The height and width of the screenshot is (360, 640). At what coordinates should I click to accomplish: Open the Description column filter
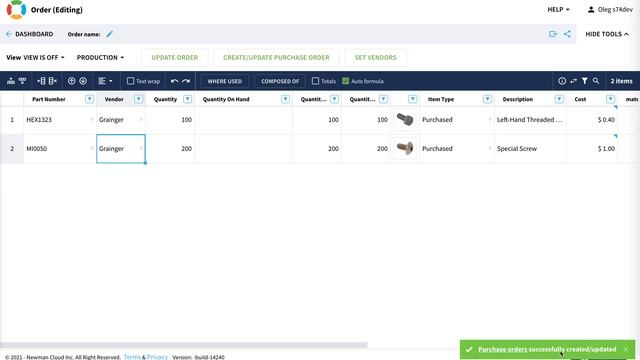point(559,99)
